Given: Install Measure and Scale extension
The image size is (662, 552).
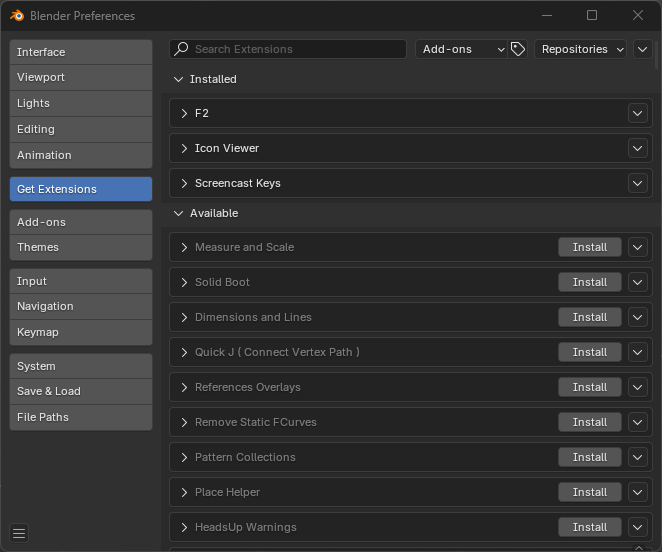Looking at the screenshot, I should 590,247.
